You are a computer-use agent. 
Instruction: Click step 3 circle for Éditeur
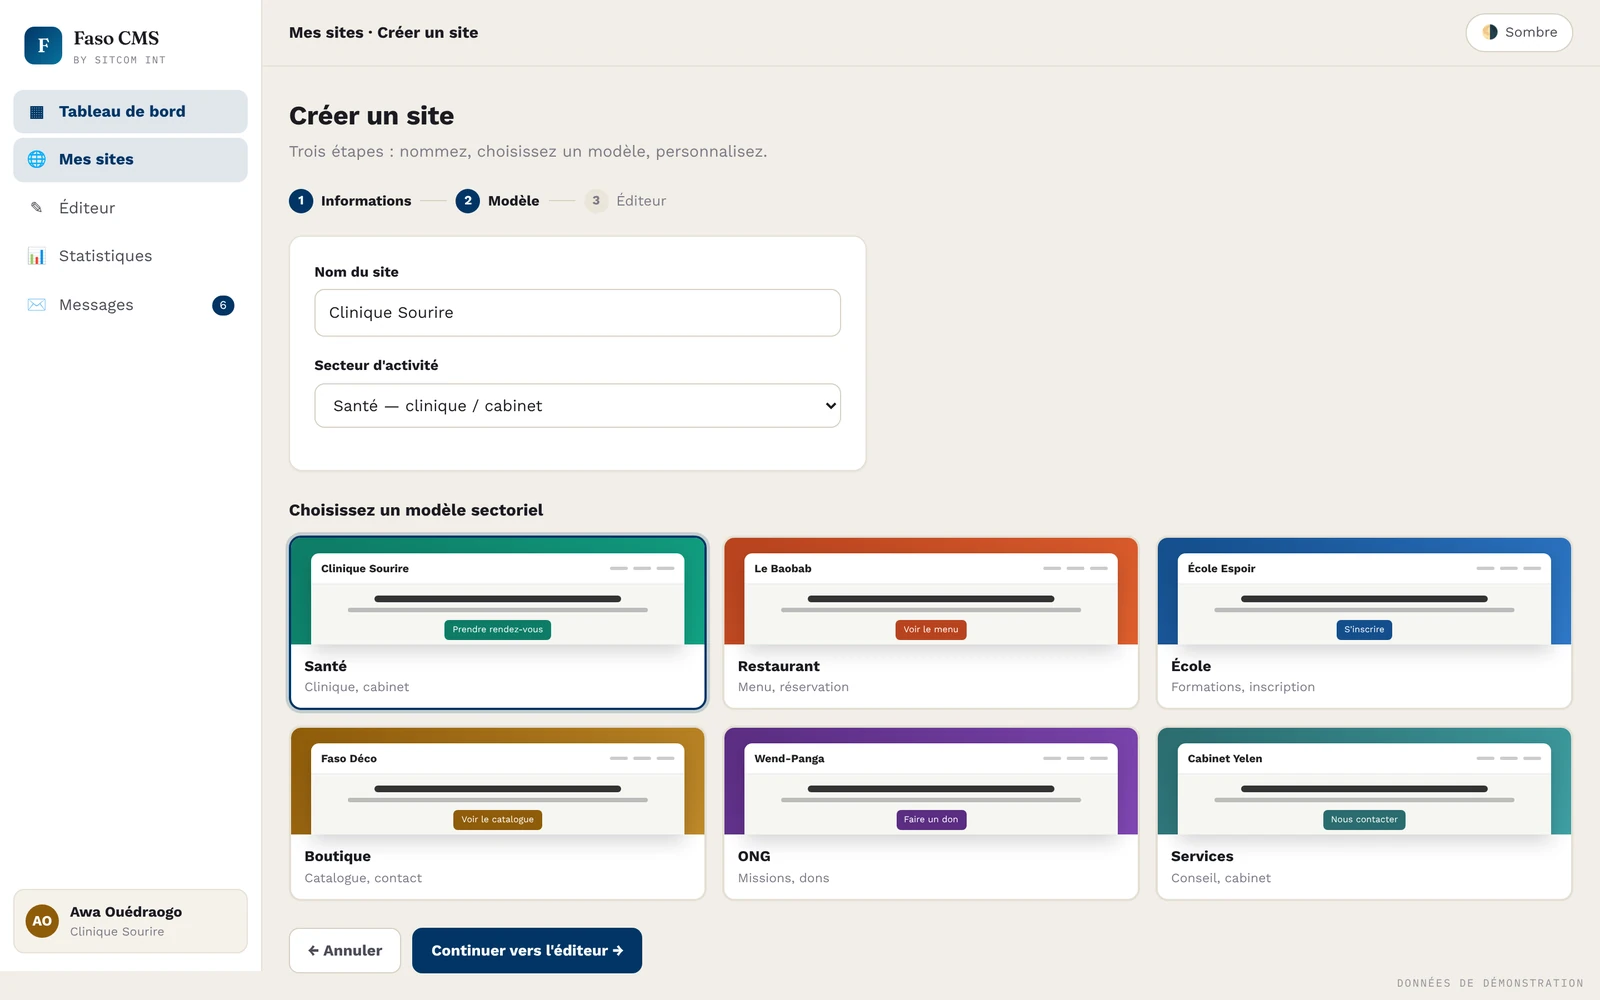[x=596, y=201]
